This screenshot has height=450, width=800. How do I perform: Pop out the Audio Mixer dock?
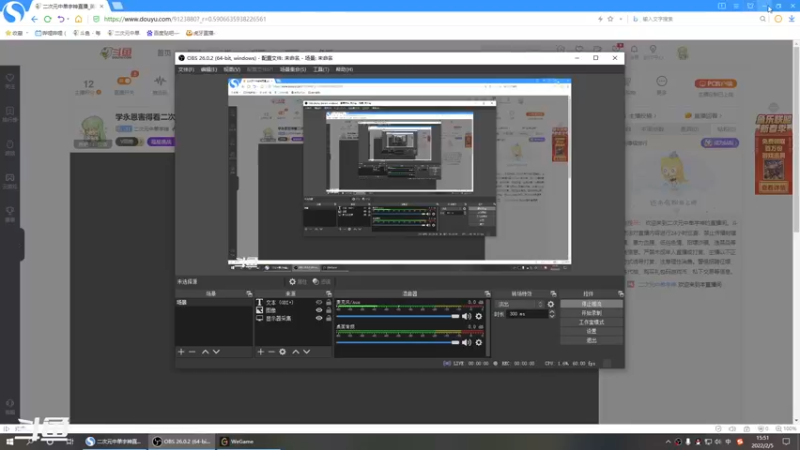[x=487, y=294]
